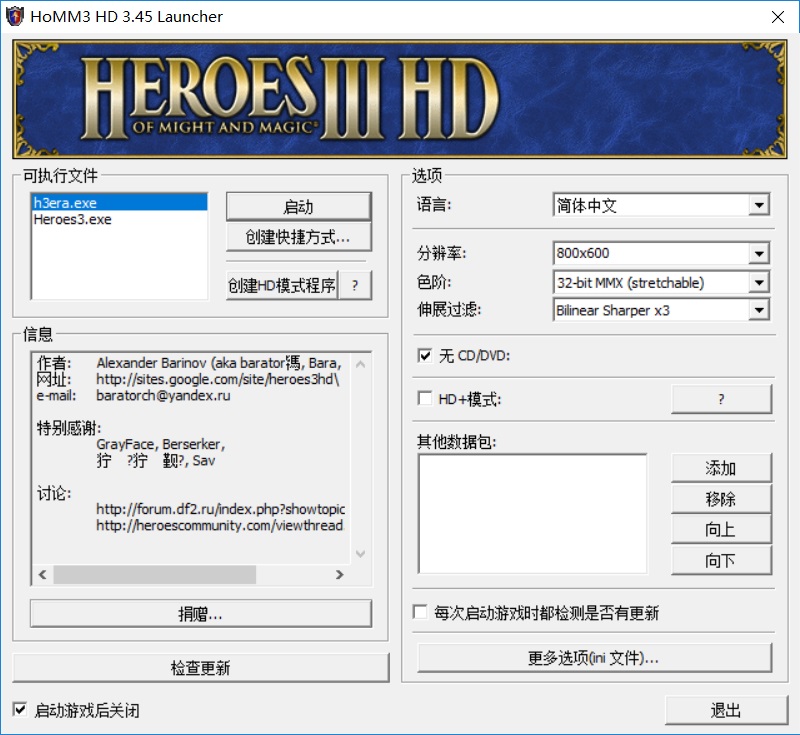Open the 语言 language dropdown
Viewport: 800px width, 735px height.
[759, 205]
